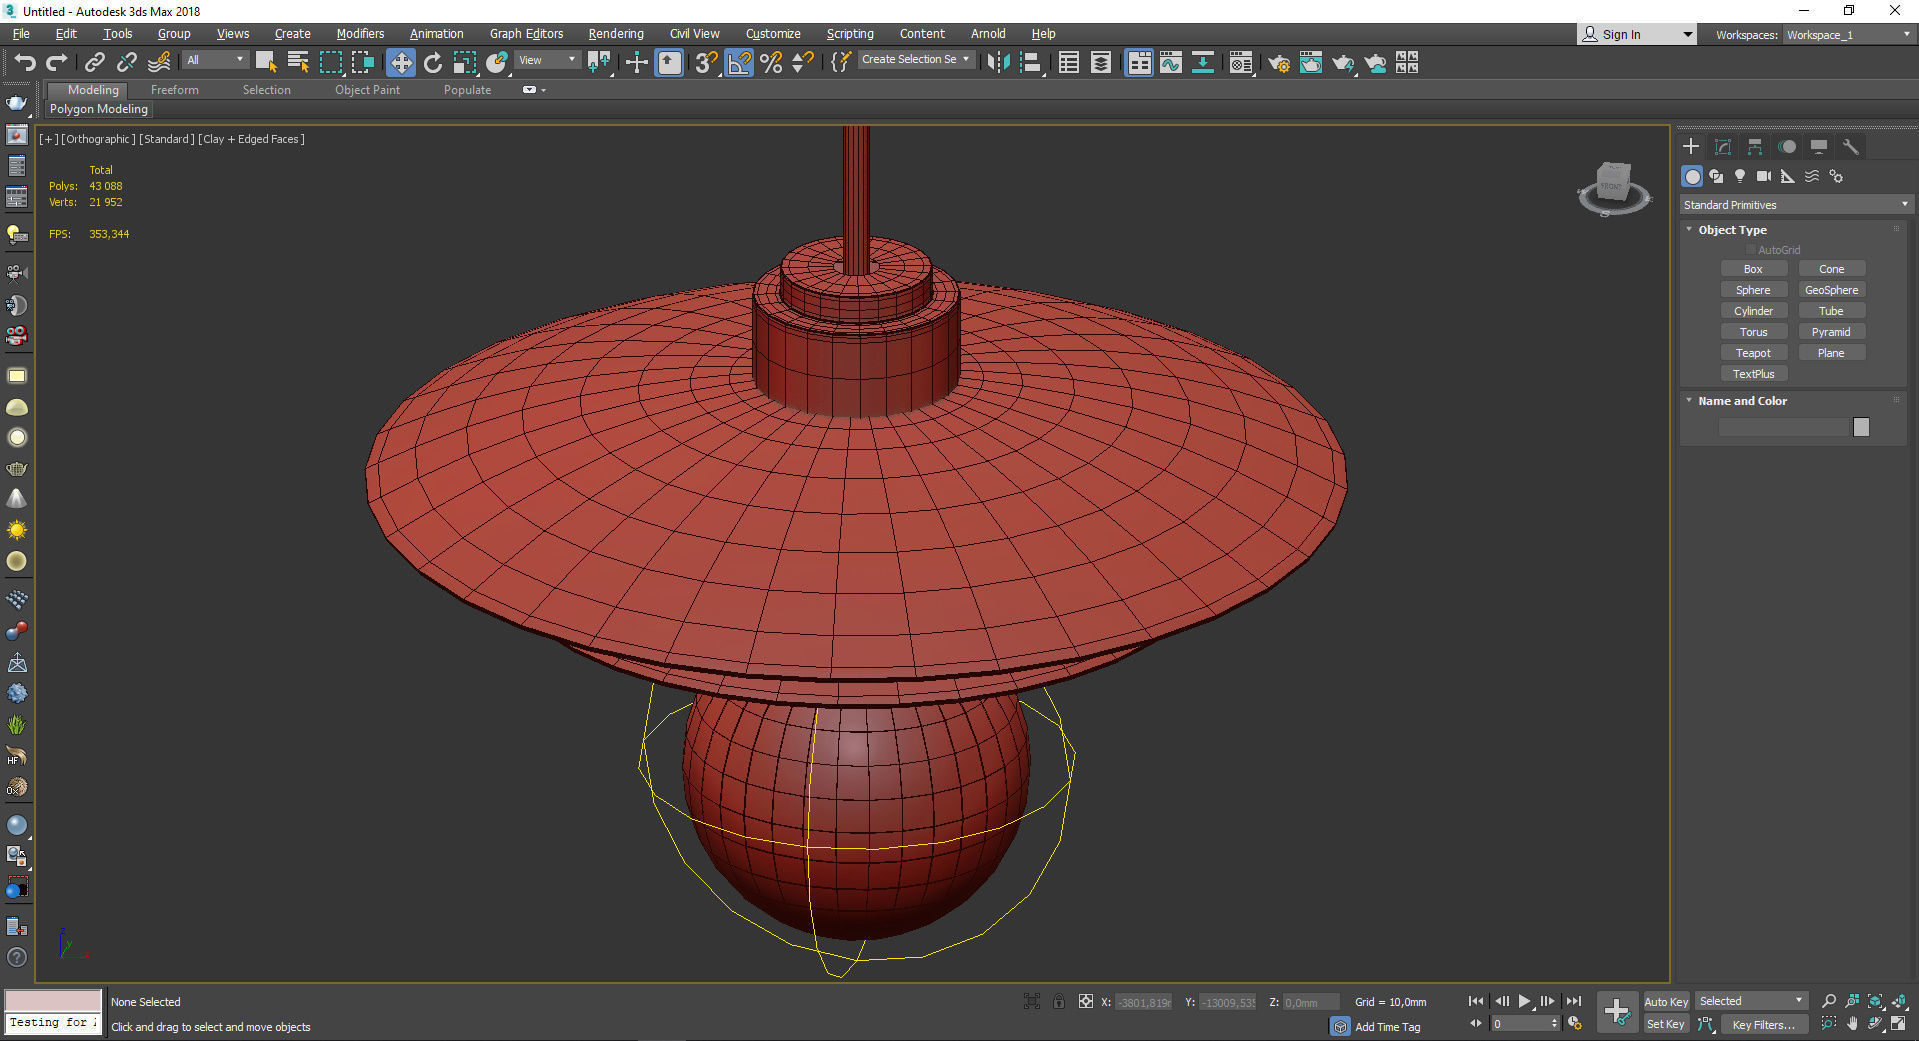Open the Schematic View icon

pos(1203,62)
